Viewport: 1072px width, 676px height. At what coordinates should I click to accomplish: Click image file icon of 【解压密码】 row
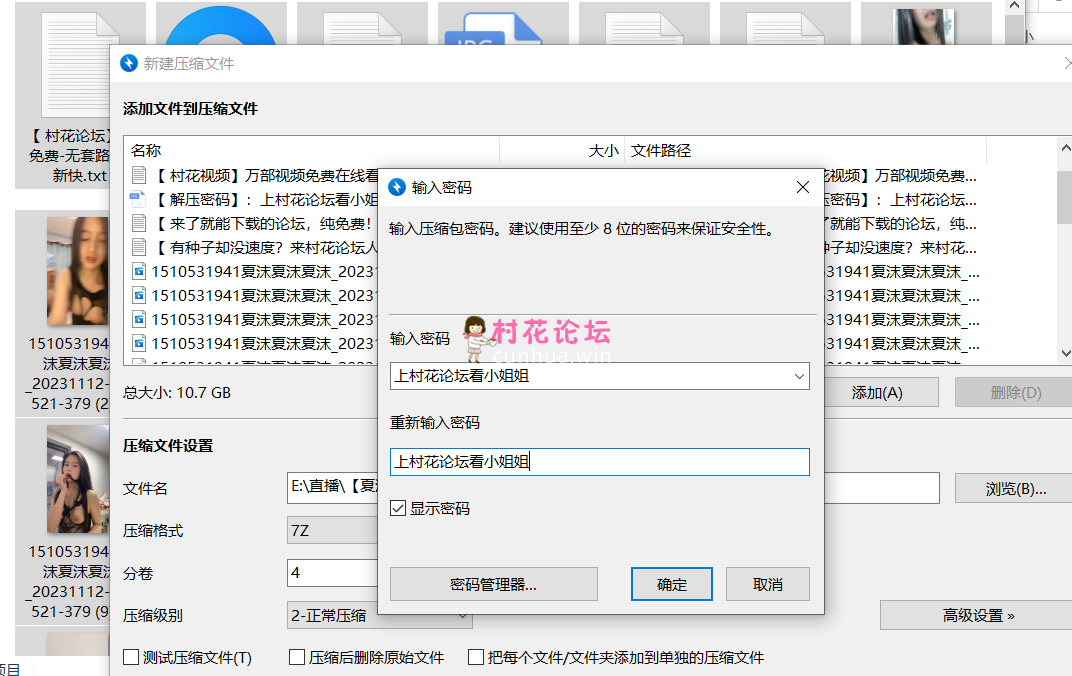138,200
